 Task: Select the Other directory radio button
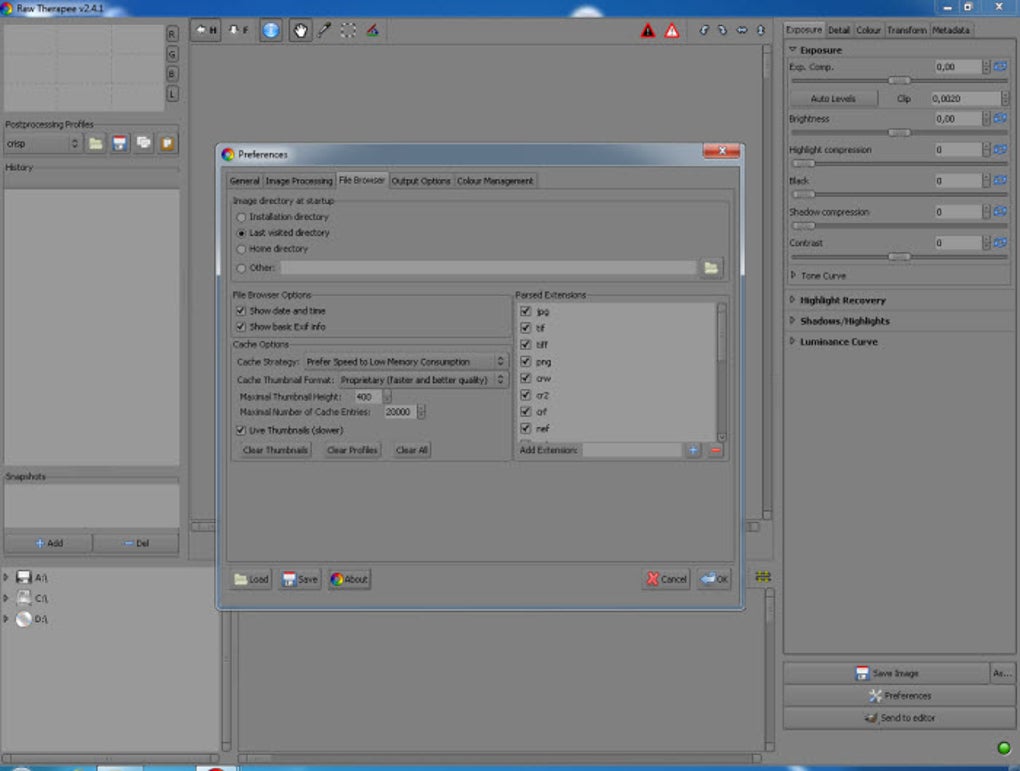[241, 268]
